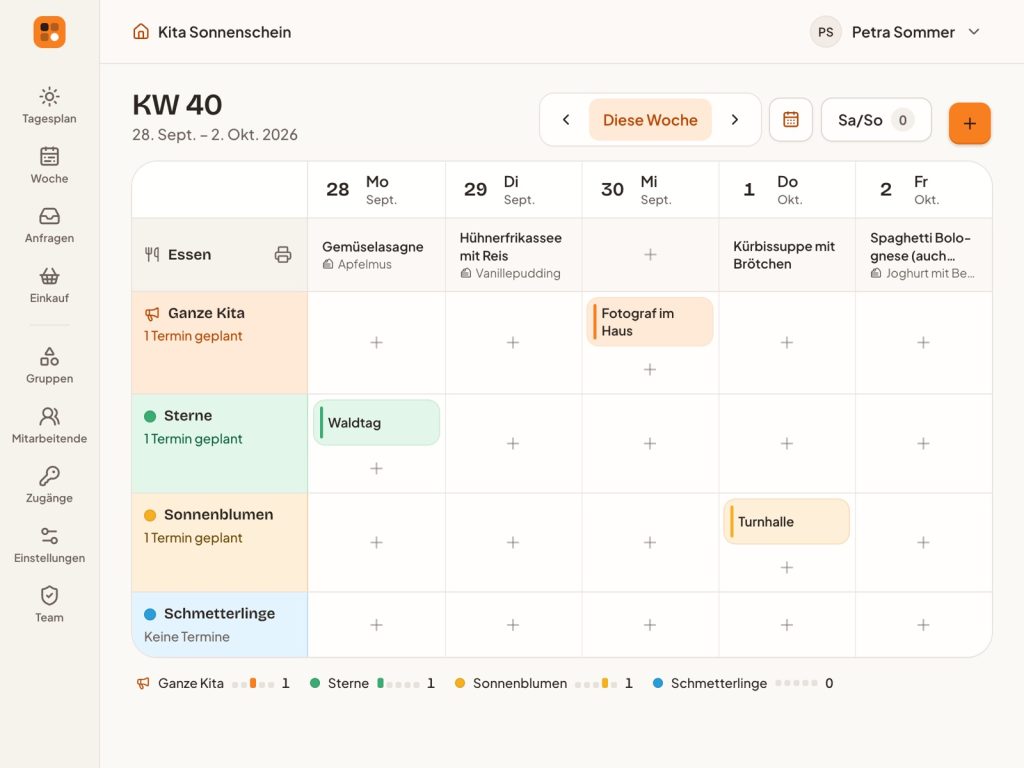Select the Wednesday 30 Sept. column header
This screenshot has height=768, width=1024.
[650, 189]
